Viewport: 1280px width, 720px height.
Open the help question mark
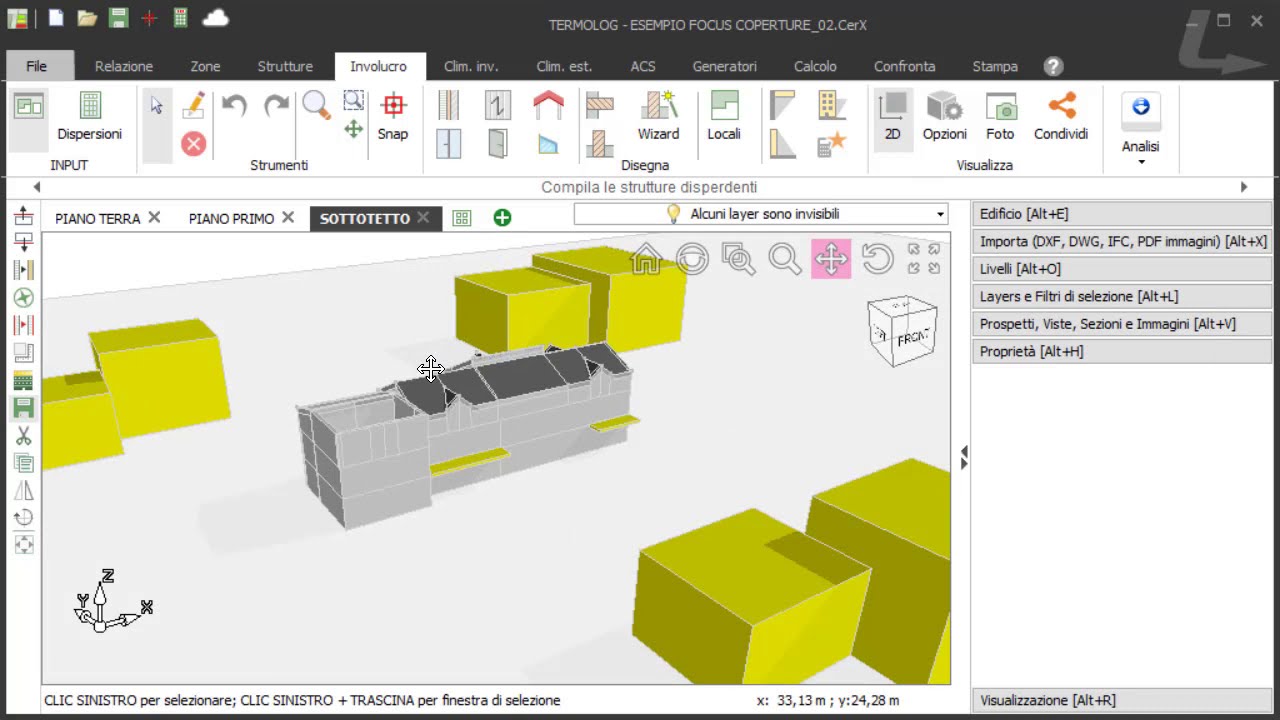[x=1053, y=66]
